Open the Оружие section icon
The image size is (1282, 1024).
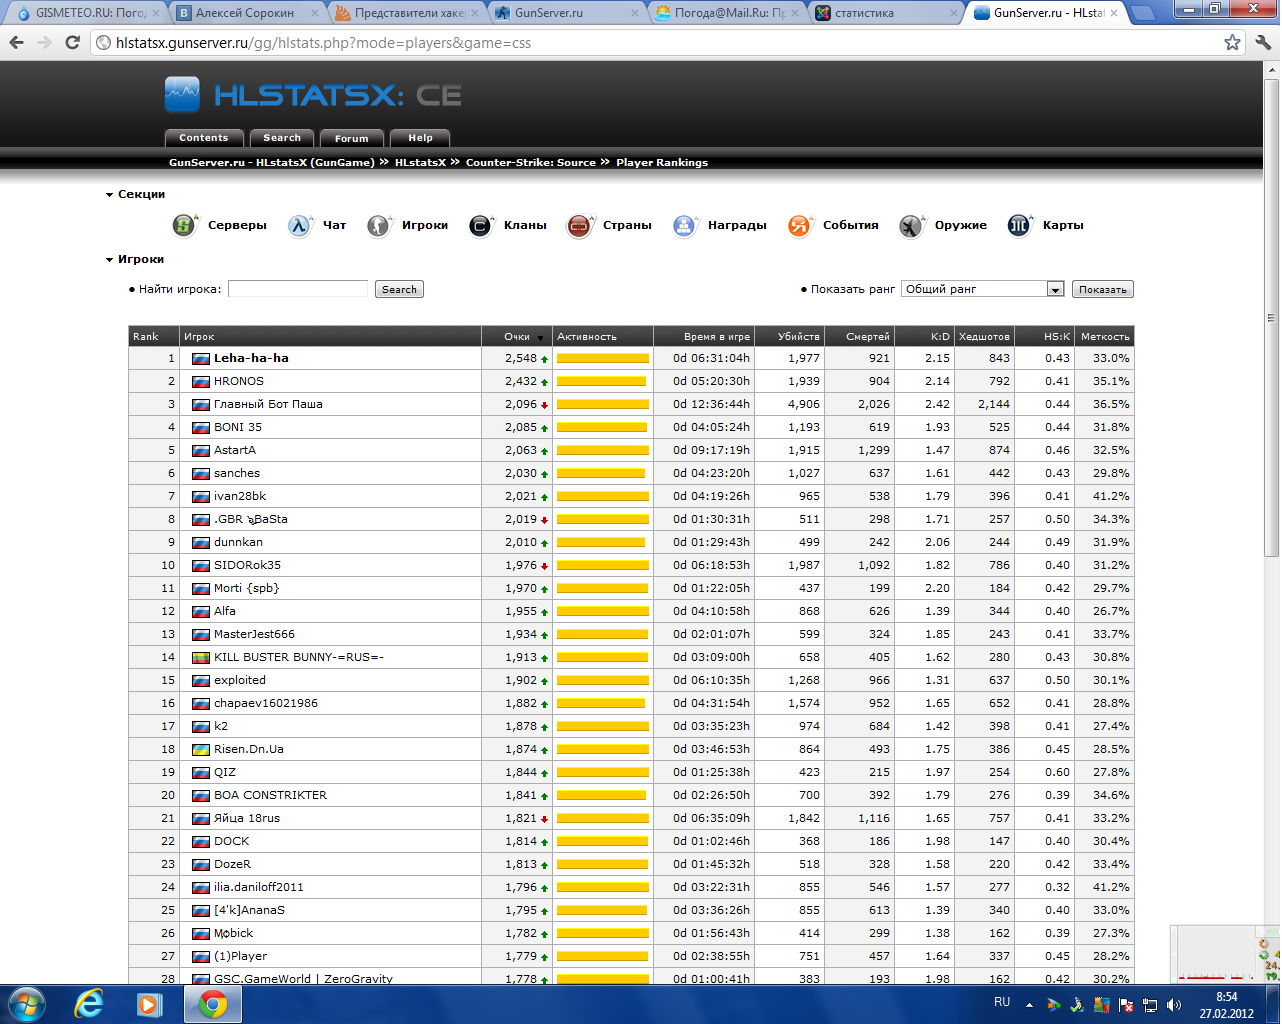tap(910, 226)
